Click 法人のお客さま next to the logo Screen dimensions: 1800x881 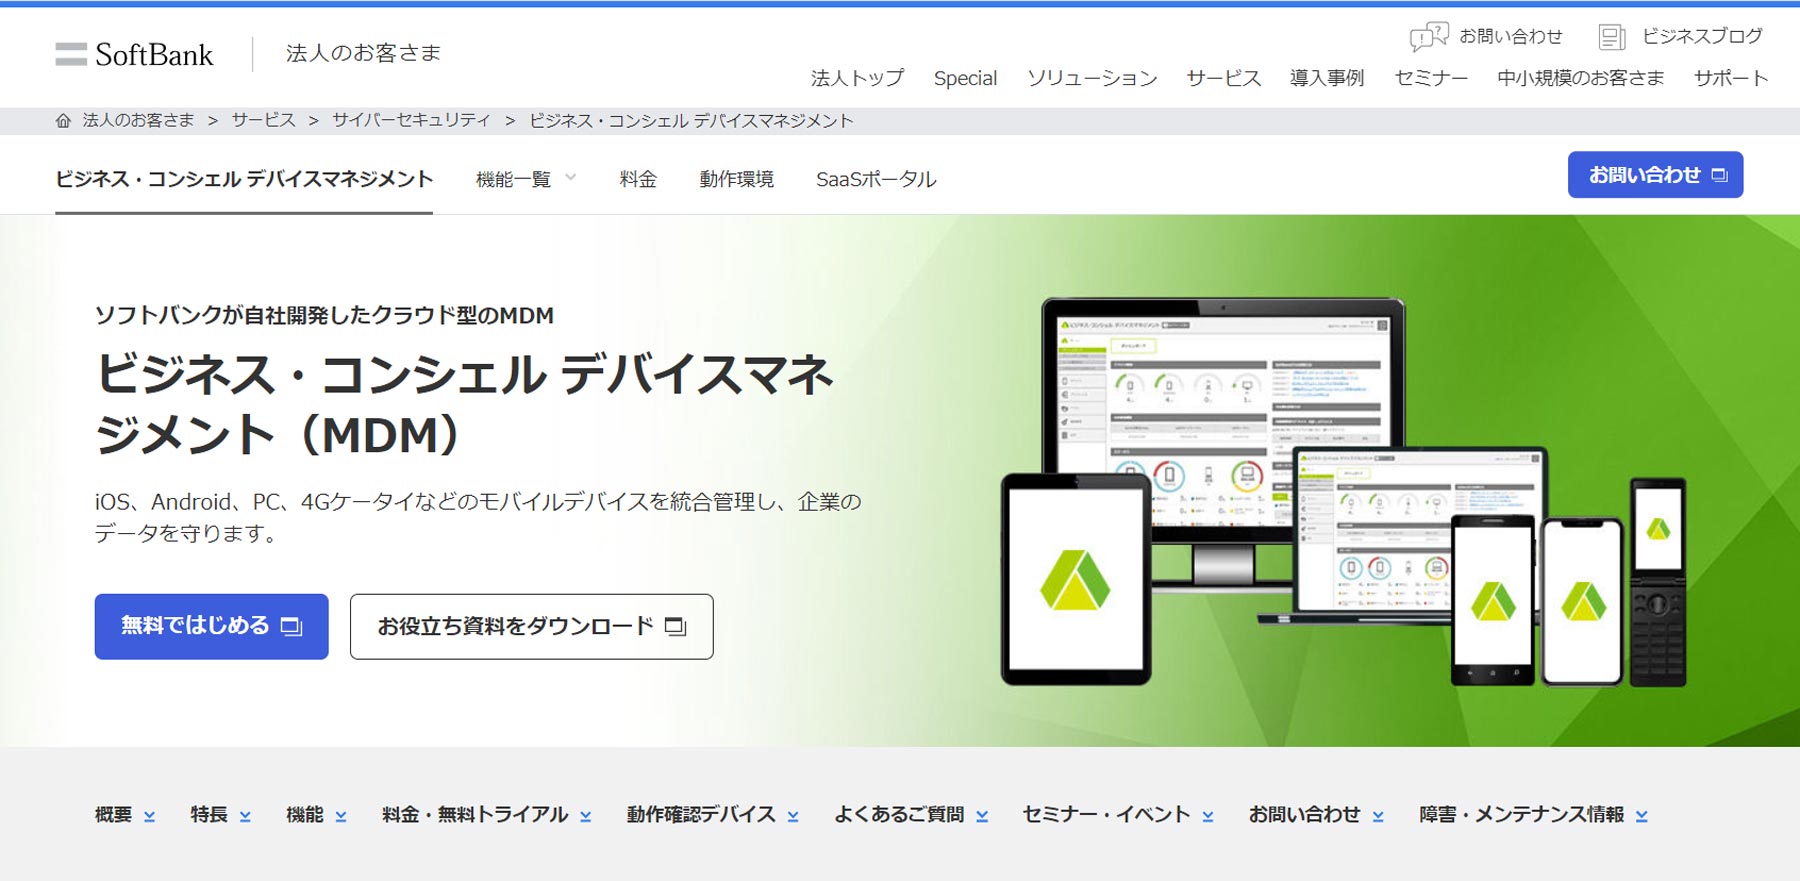[x=363, y=53]
